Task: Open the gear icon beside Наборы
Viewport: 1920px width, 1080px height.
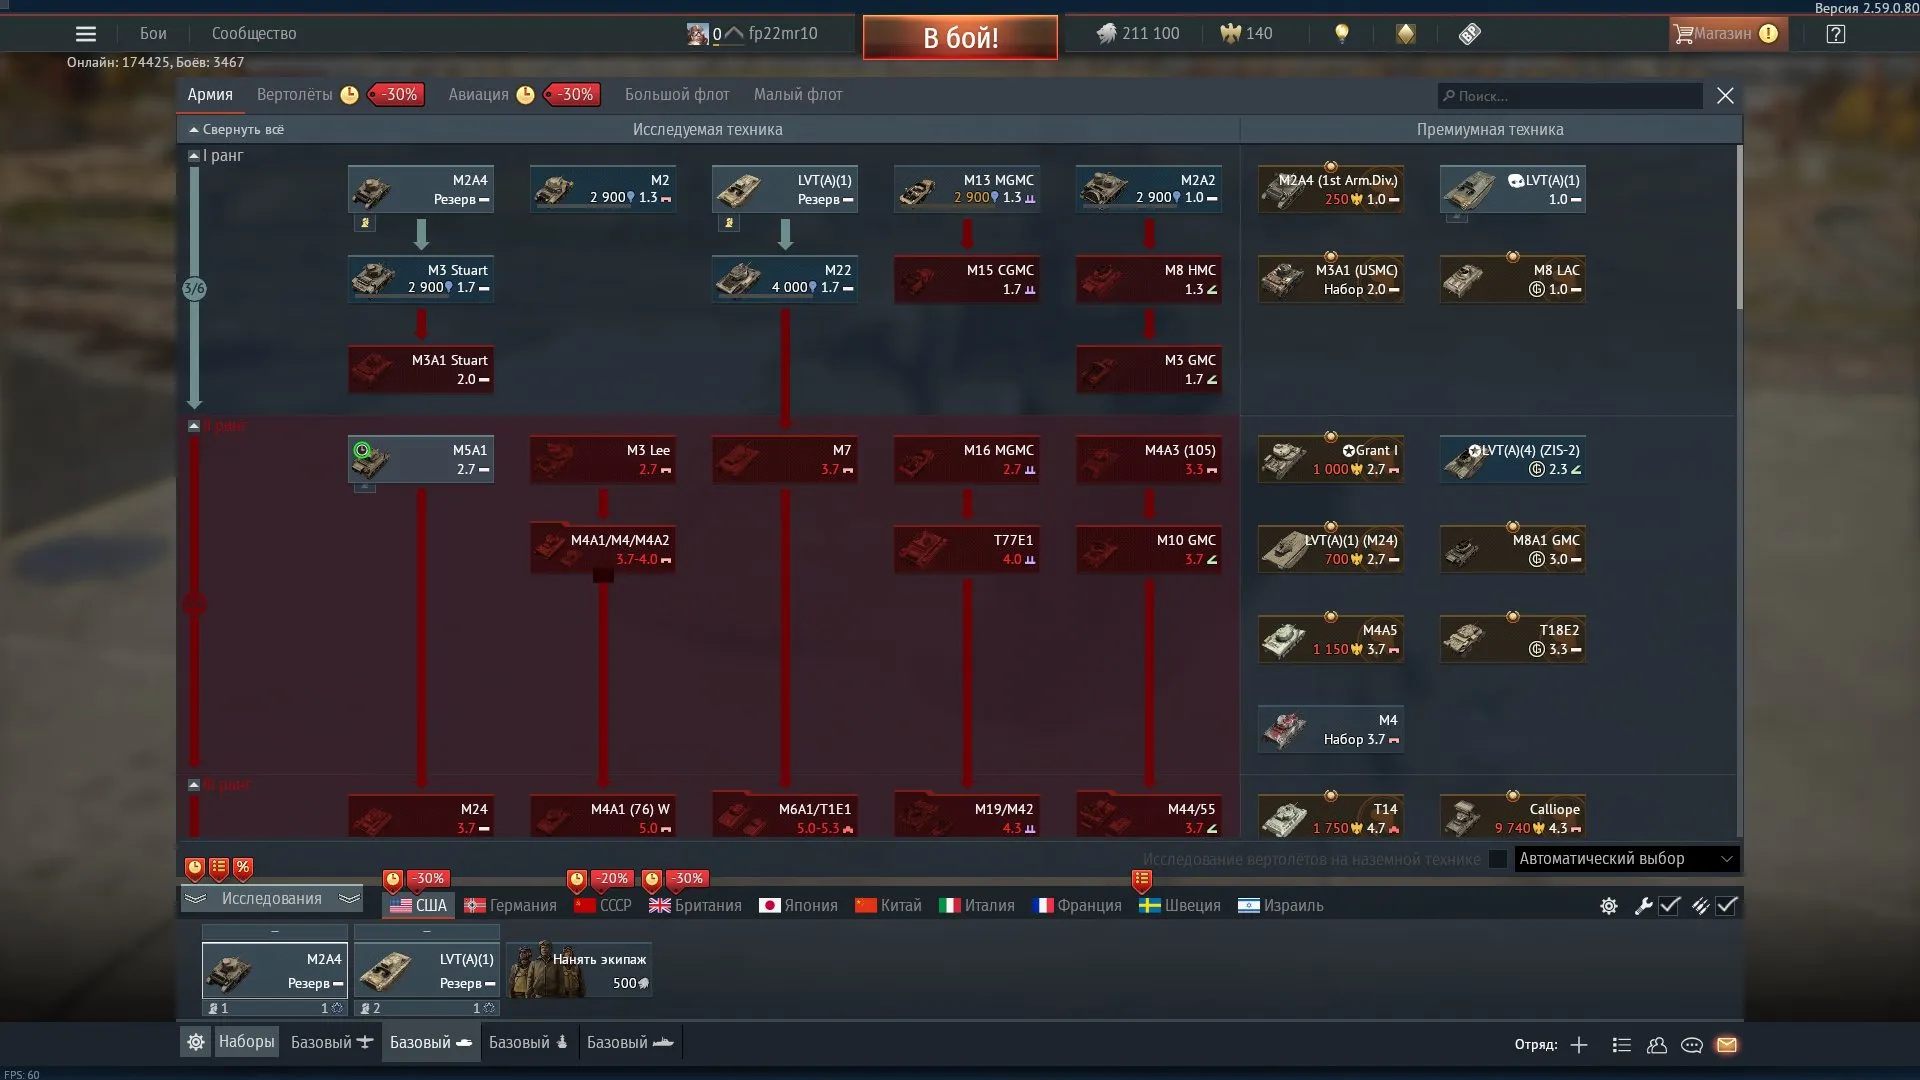Action: [196, 1042]
